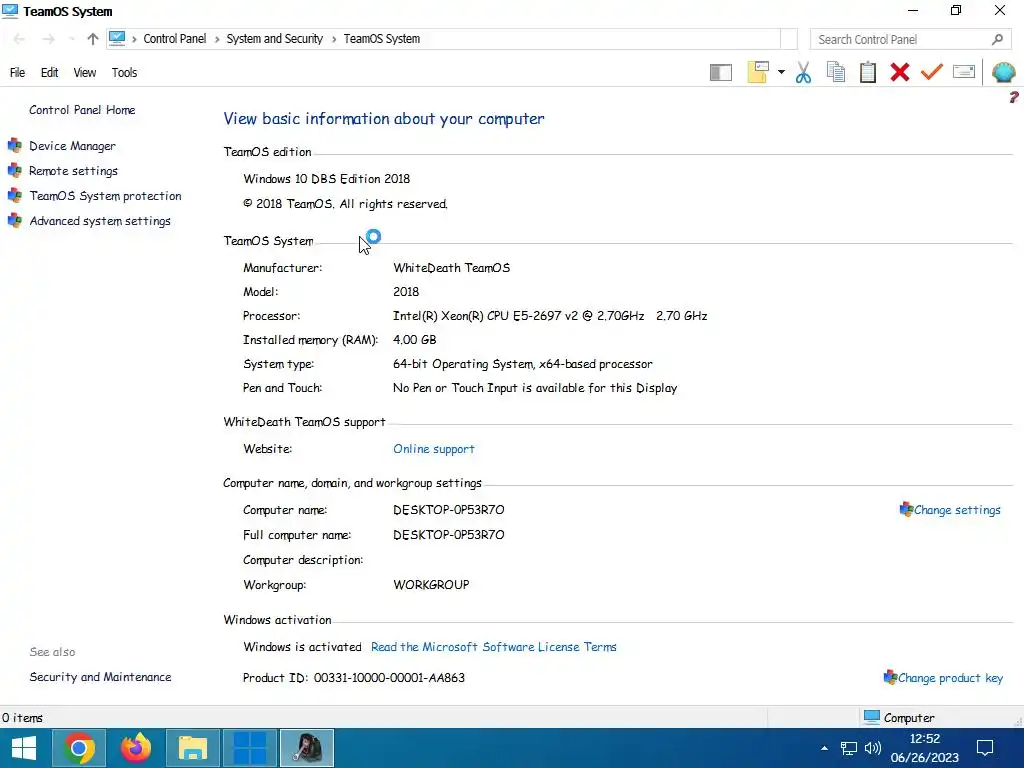Open the Online support link
Image resolution: width=1024 pixels, height=768 pixels.
coord(434,449)
